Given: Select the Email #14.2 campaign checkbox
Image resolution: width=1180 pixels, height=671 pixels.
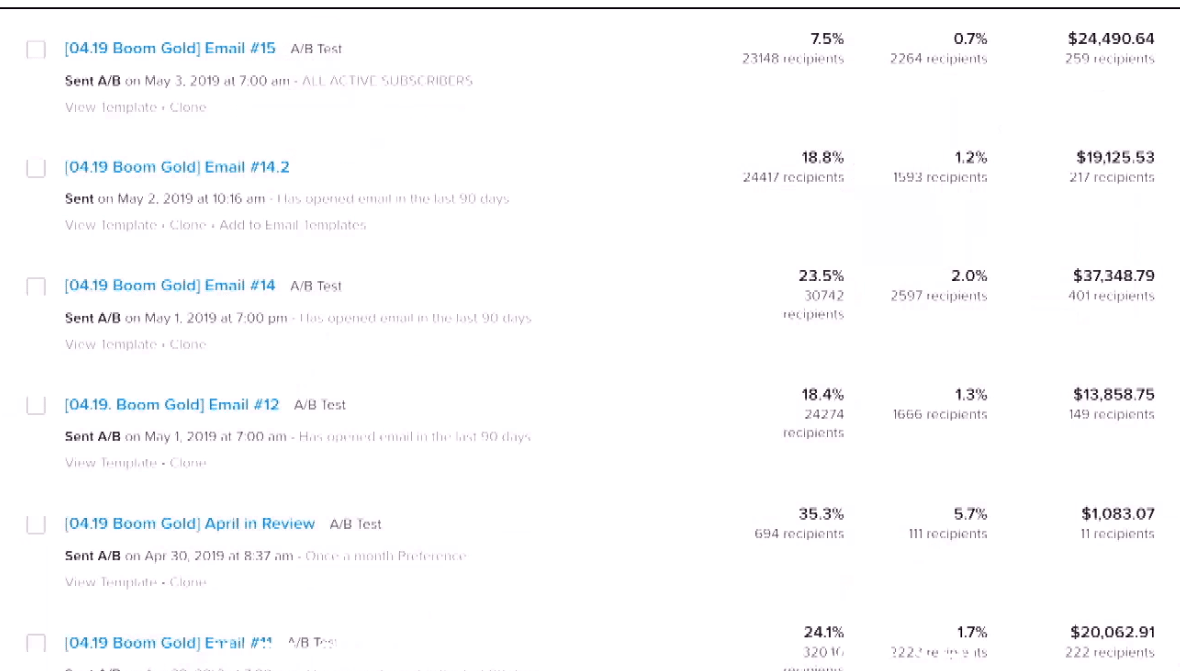Looking at the screenshot, I should tap(35, 168).
